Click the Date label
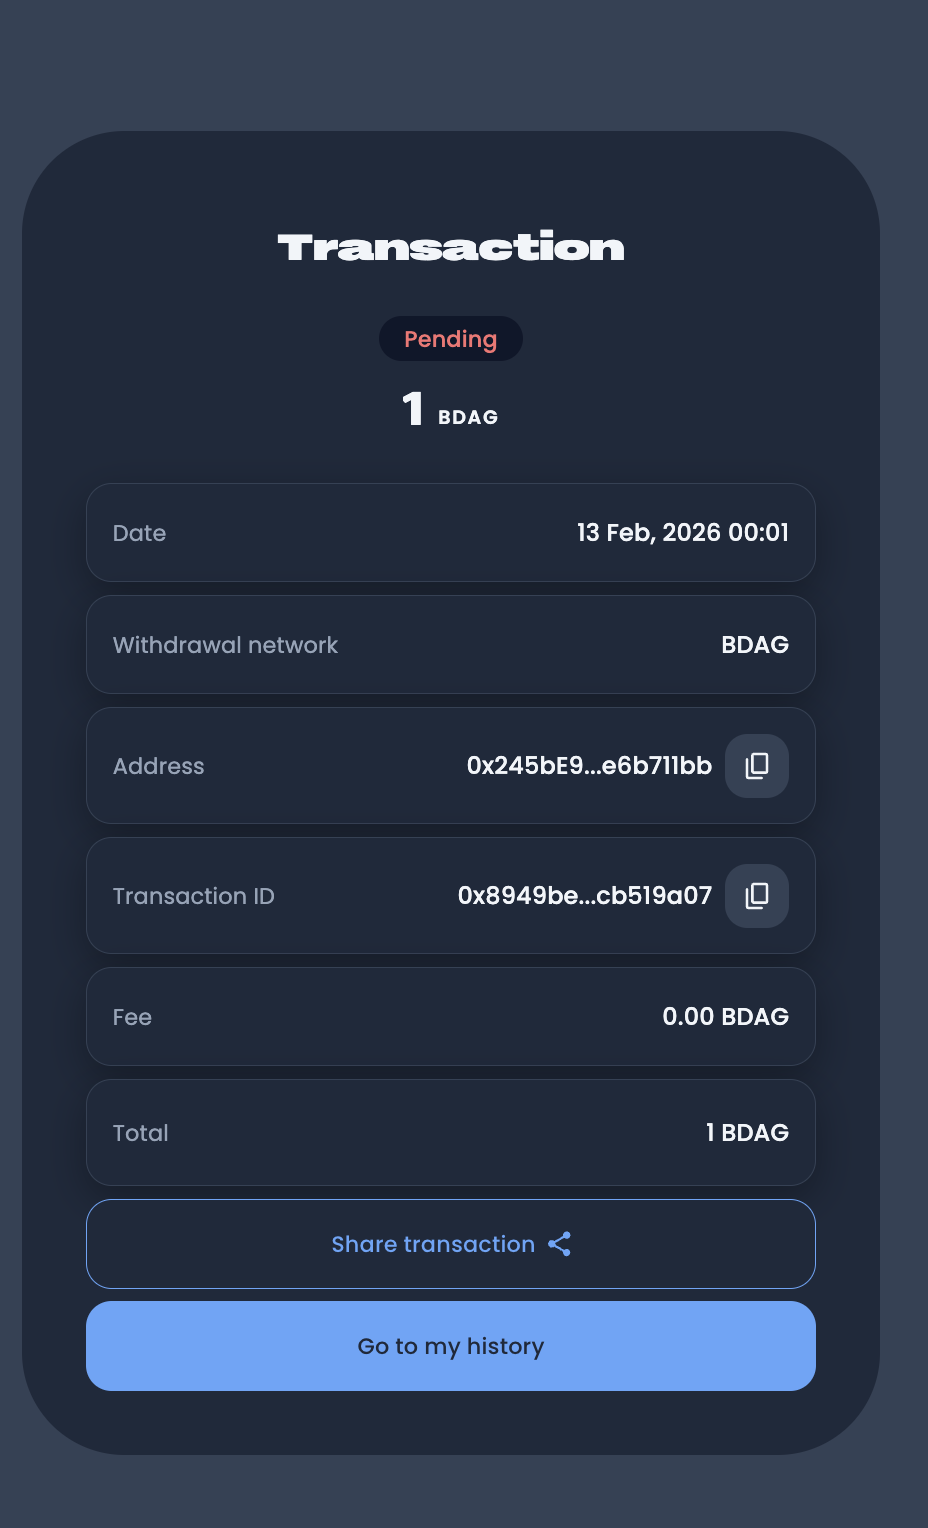This screenshot has height=1528, width=928. (x=139, y=533)
